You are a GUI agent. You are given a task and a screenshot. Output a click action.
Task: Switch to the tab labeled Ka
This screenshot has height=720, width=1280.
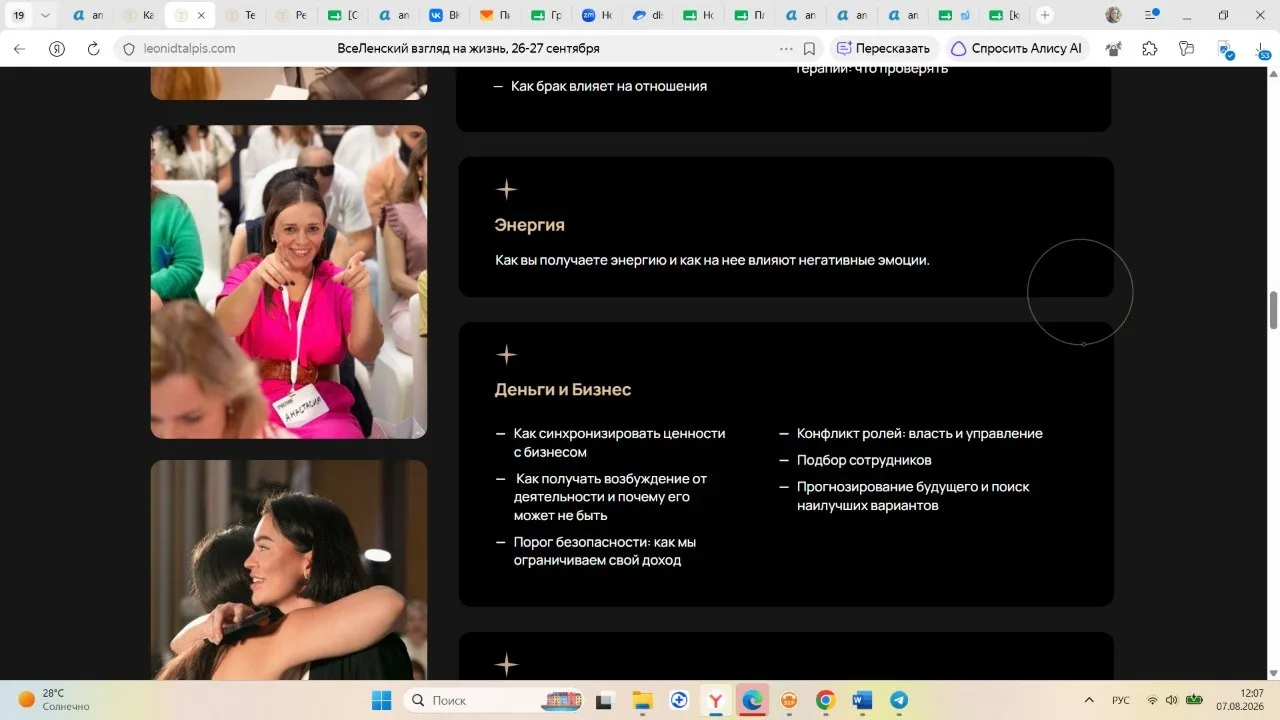coord(139,15)
